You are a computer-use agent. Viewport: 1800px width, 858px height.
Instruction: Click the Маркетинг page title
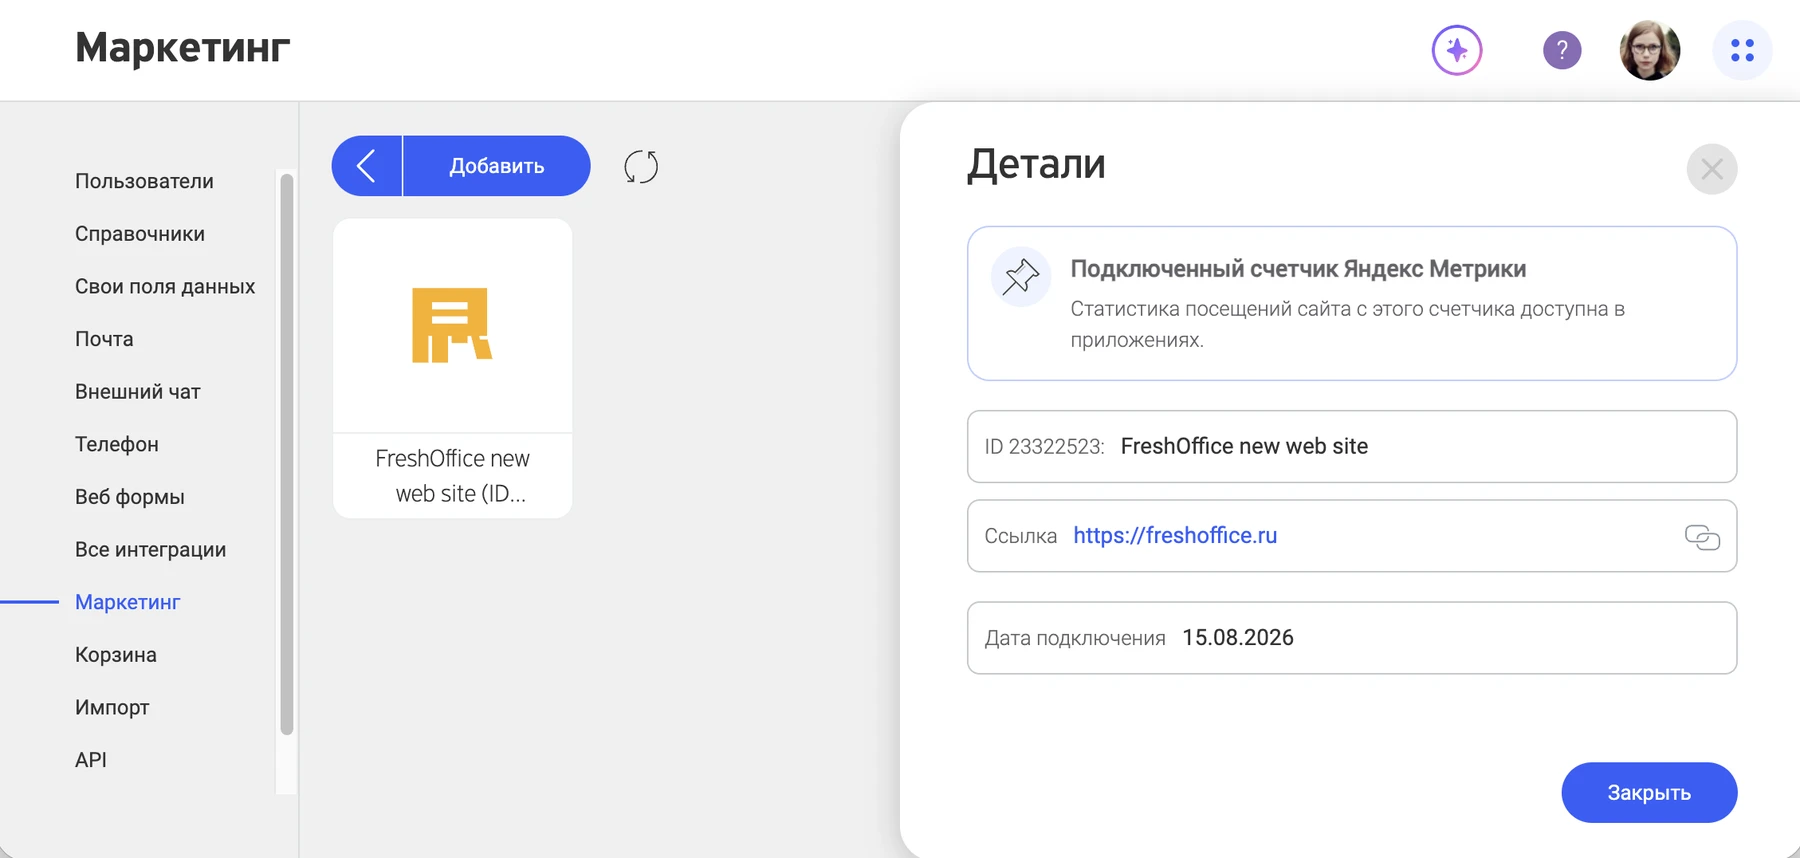click(183, 47)
